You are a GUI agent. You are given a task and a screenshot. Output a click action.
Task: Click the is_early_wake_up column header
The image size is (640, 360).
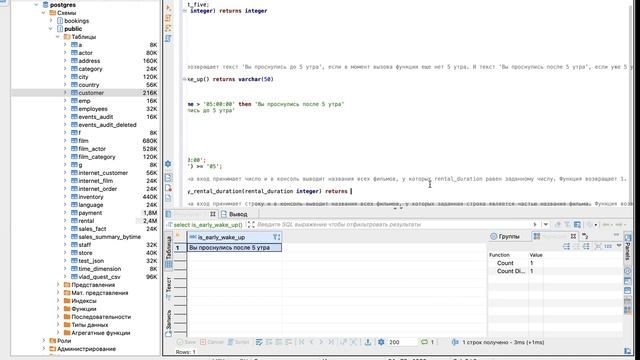click(234, 237)
